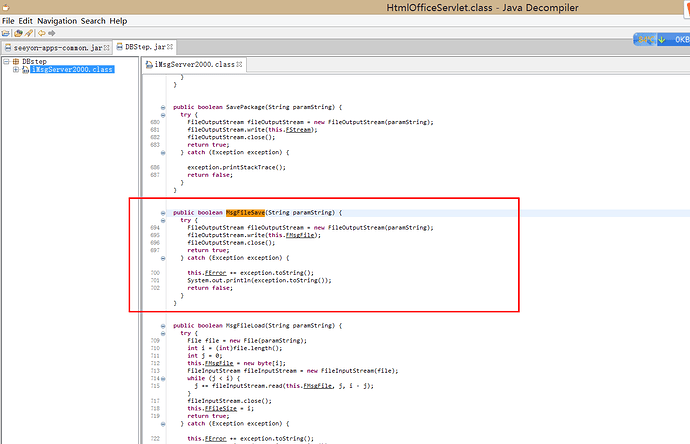Collapse the MsgFileSave method fold marker
The width and height of the screenshot is (690, 444).
[163, 213]
